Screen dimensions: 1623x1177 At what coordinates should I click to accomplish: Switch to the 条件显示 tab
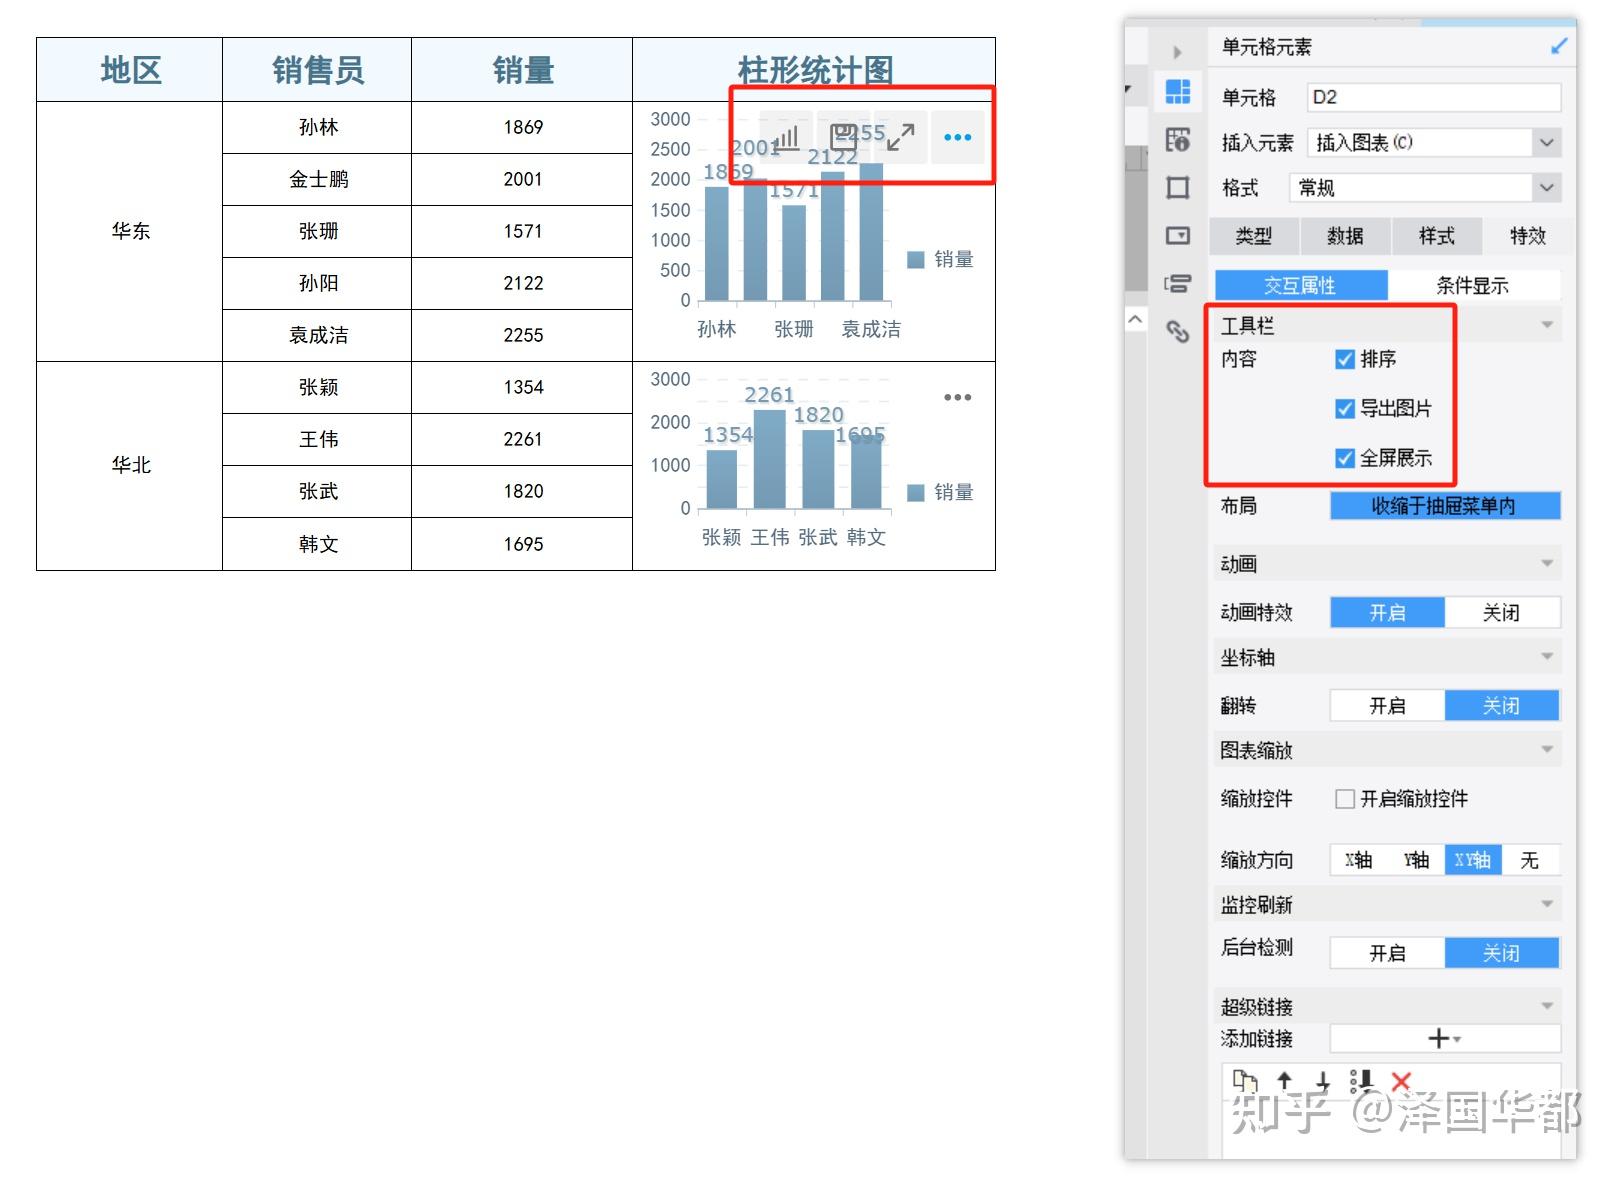[x=1471, y=284]
